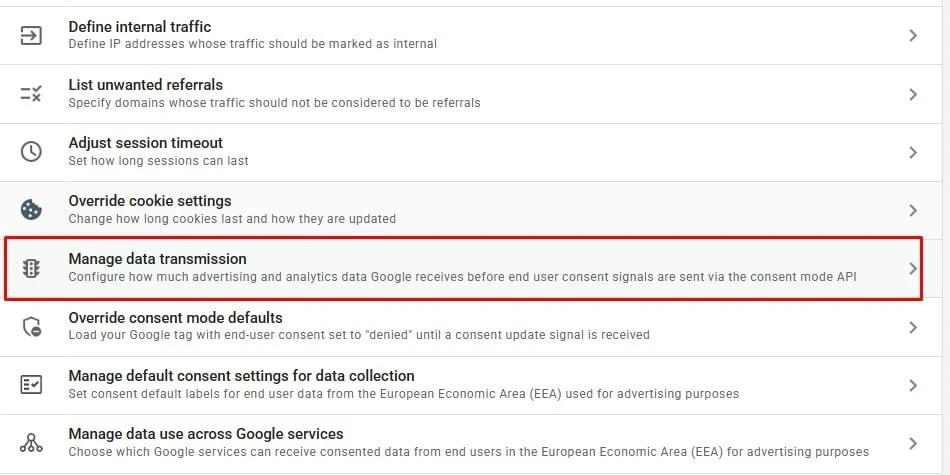Expand Override cookie settings chevron arrow
Viewport: 950px width, 475px height.
[x=913, y=211]
